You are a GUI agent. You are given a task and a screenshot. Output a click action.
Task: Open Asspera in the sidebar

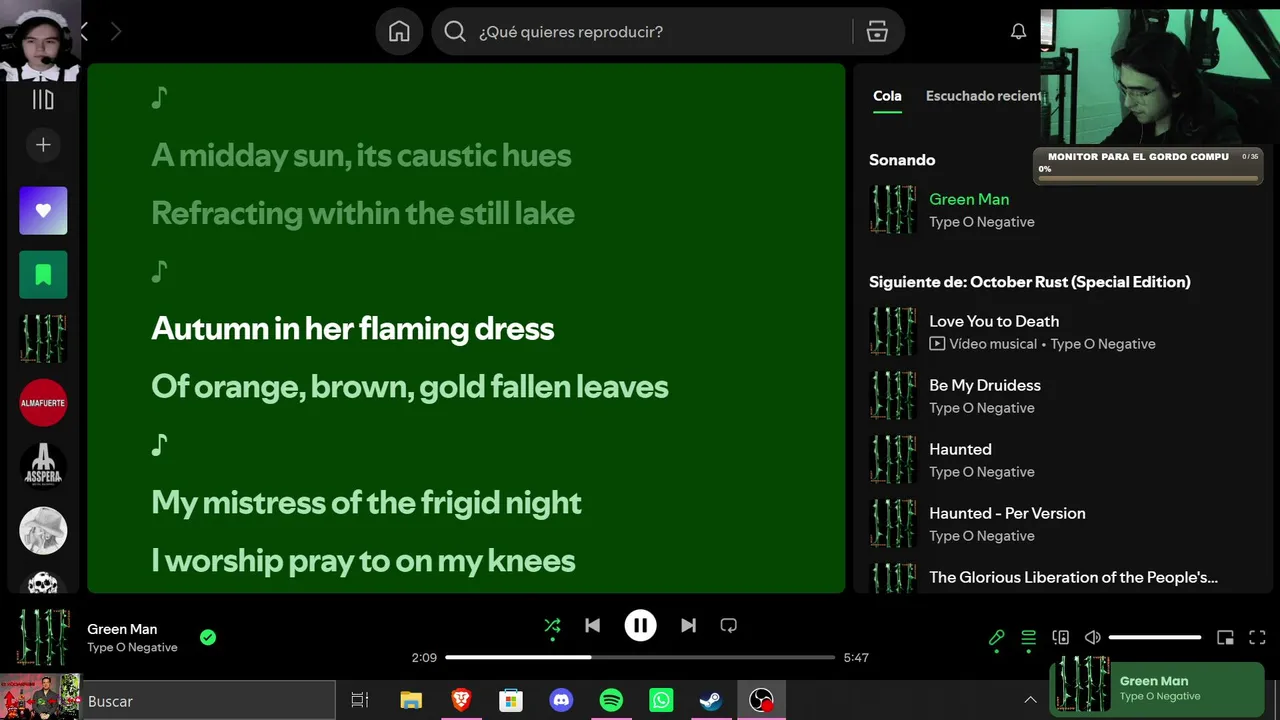point(43,467)
